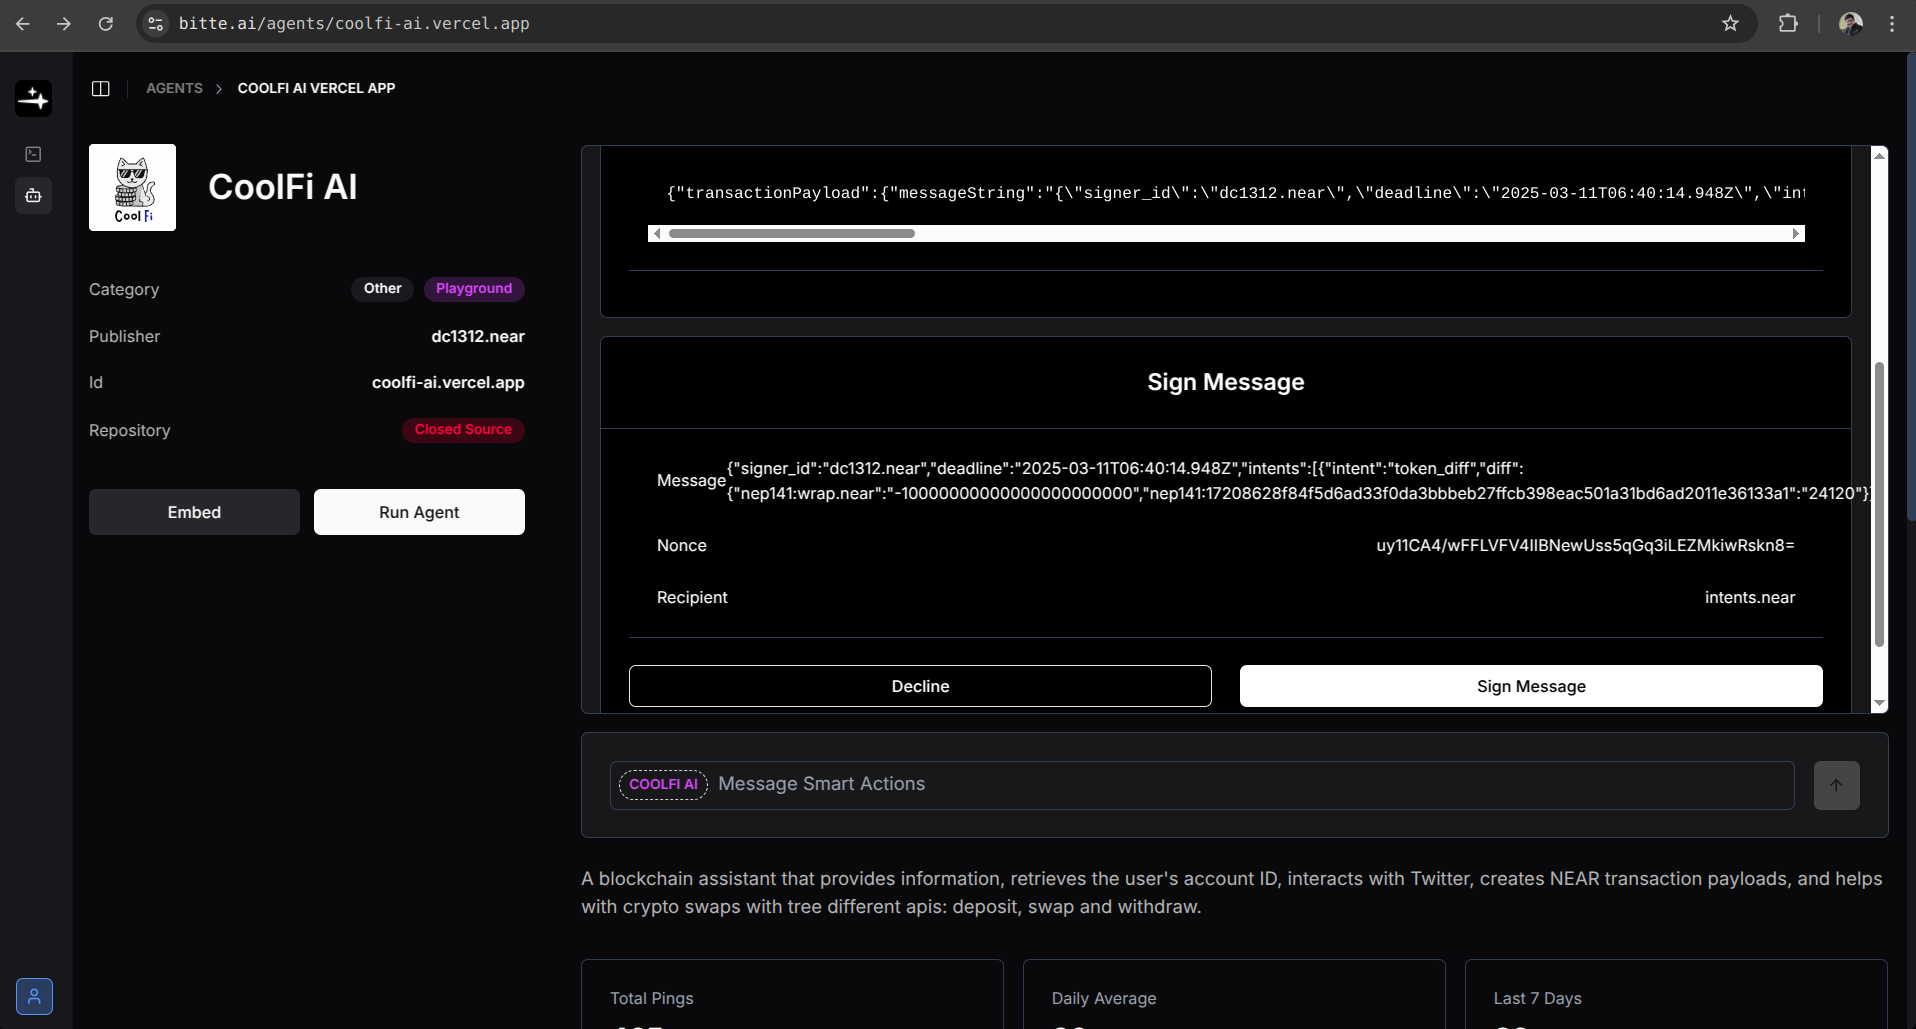Click the Bitte logo in the sidebar
The image size is (1916, 1029).
click(x=33, y=98)
